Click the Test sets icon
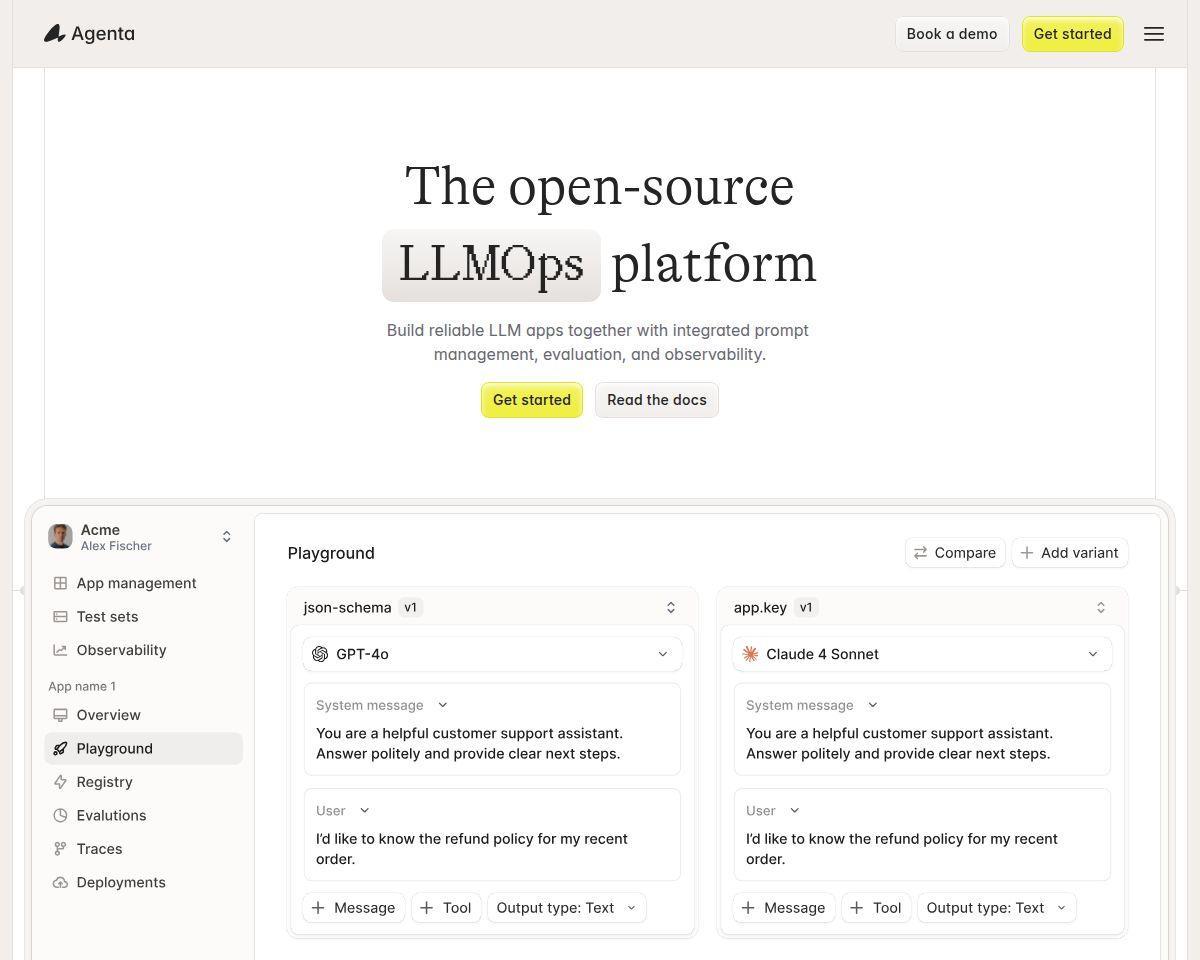 click(60, 617)
